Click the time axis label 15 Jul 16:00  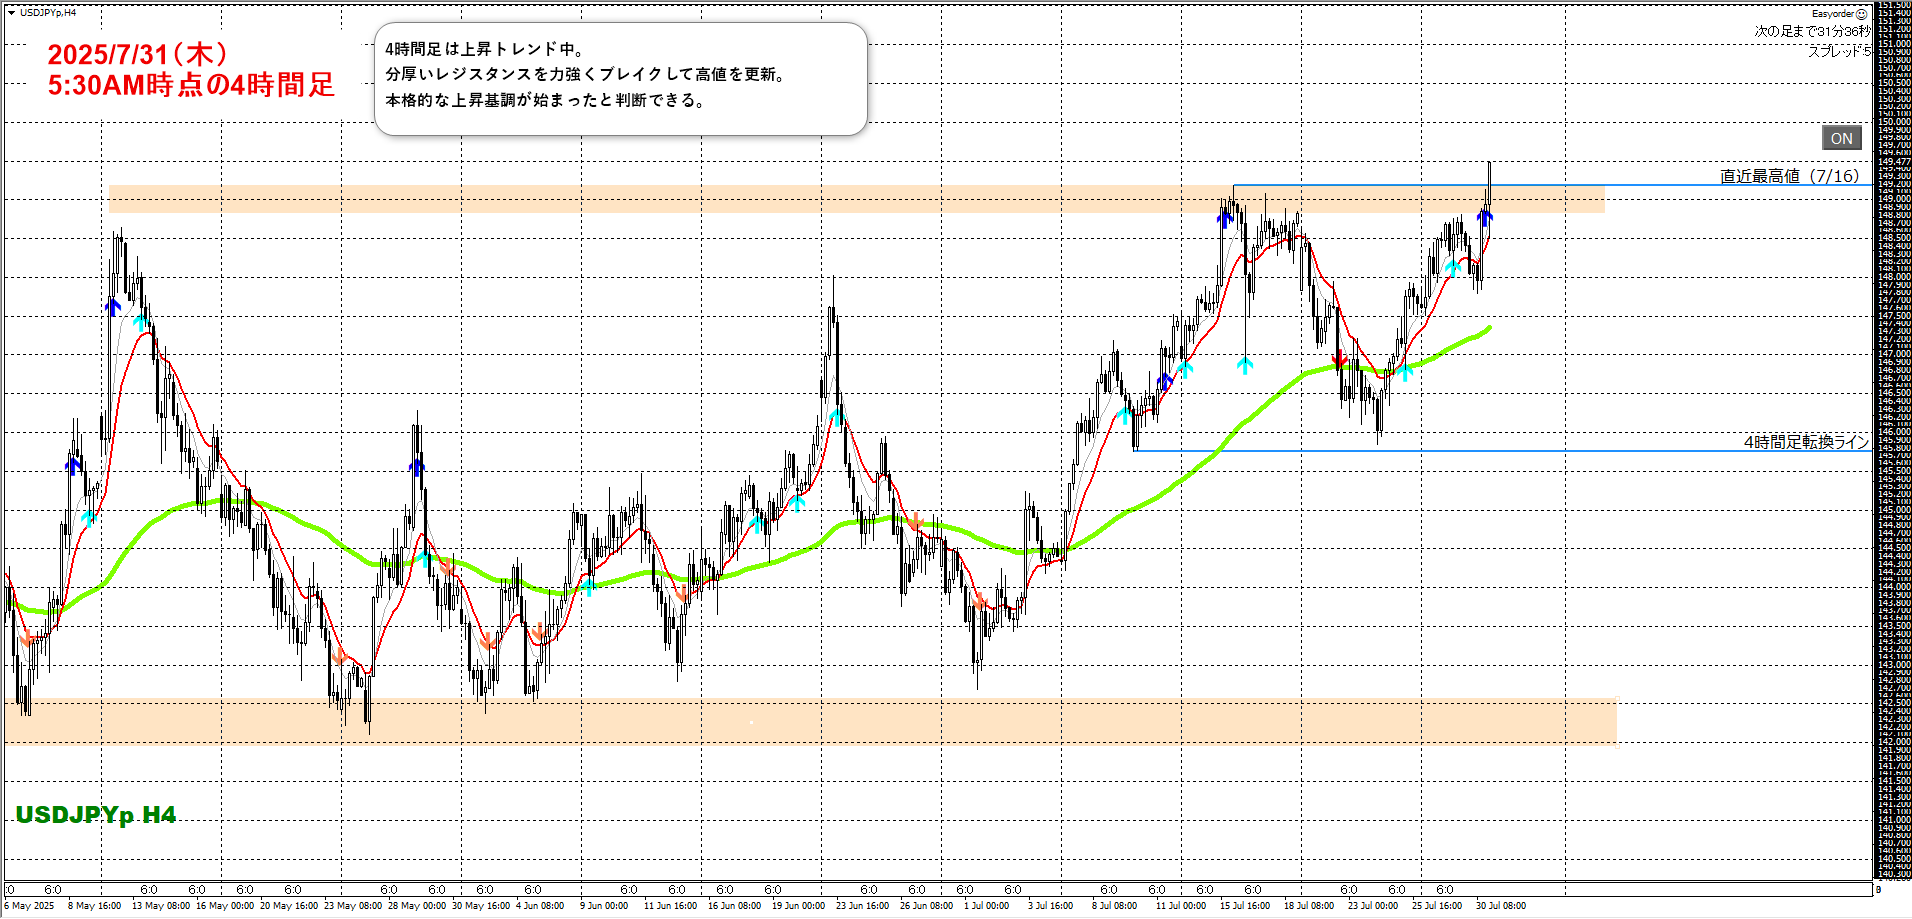[x=1245, y=906]
